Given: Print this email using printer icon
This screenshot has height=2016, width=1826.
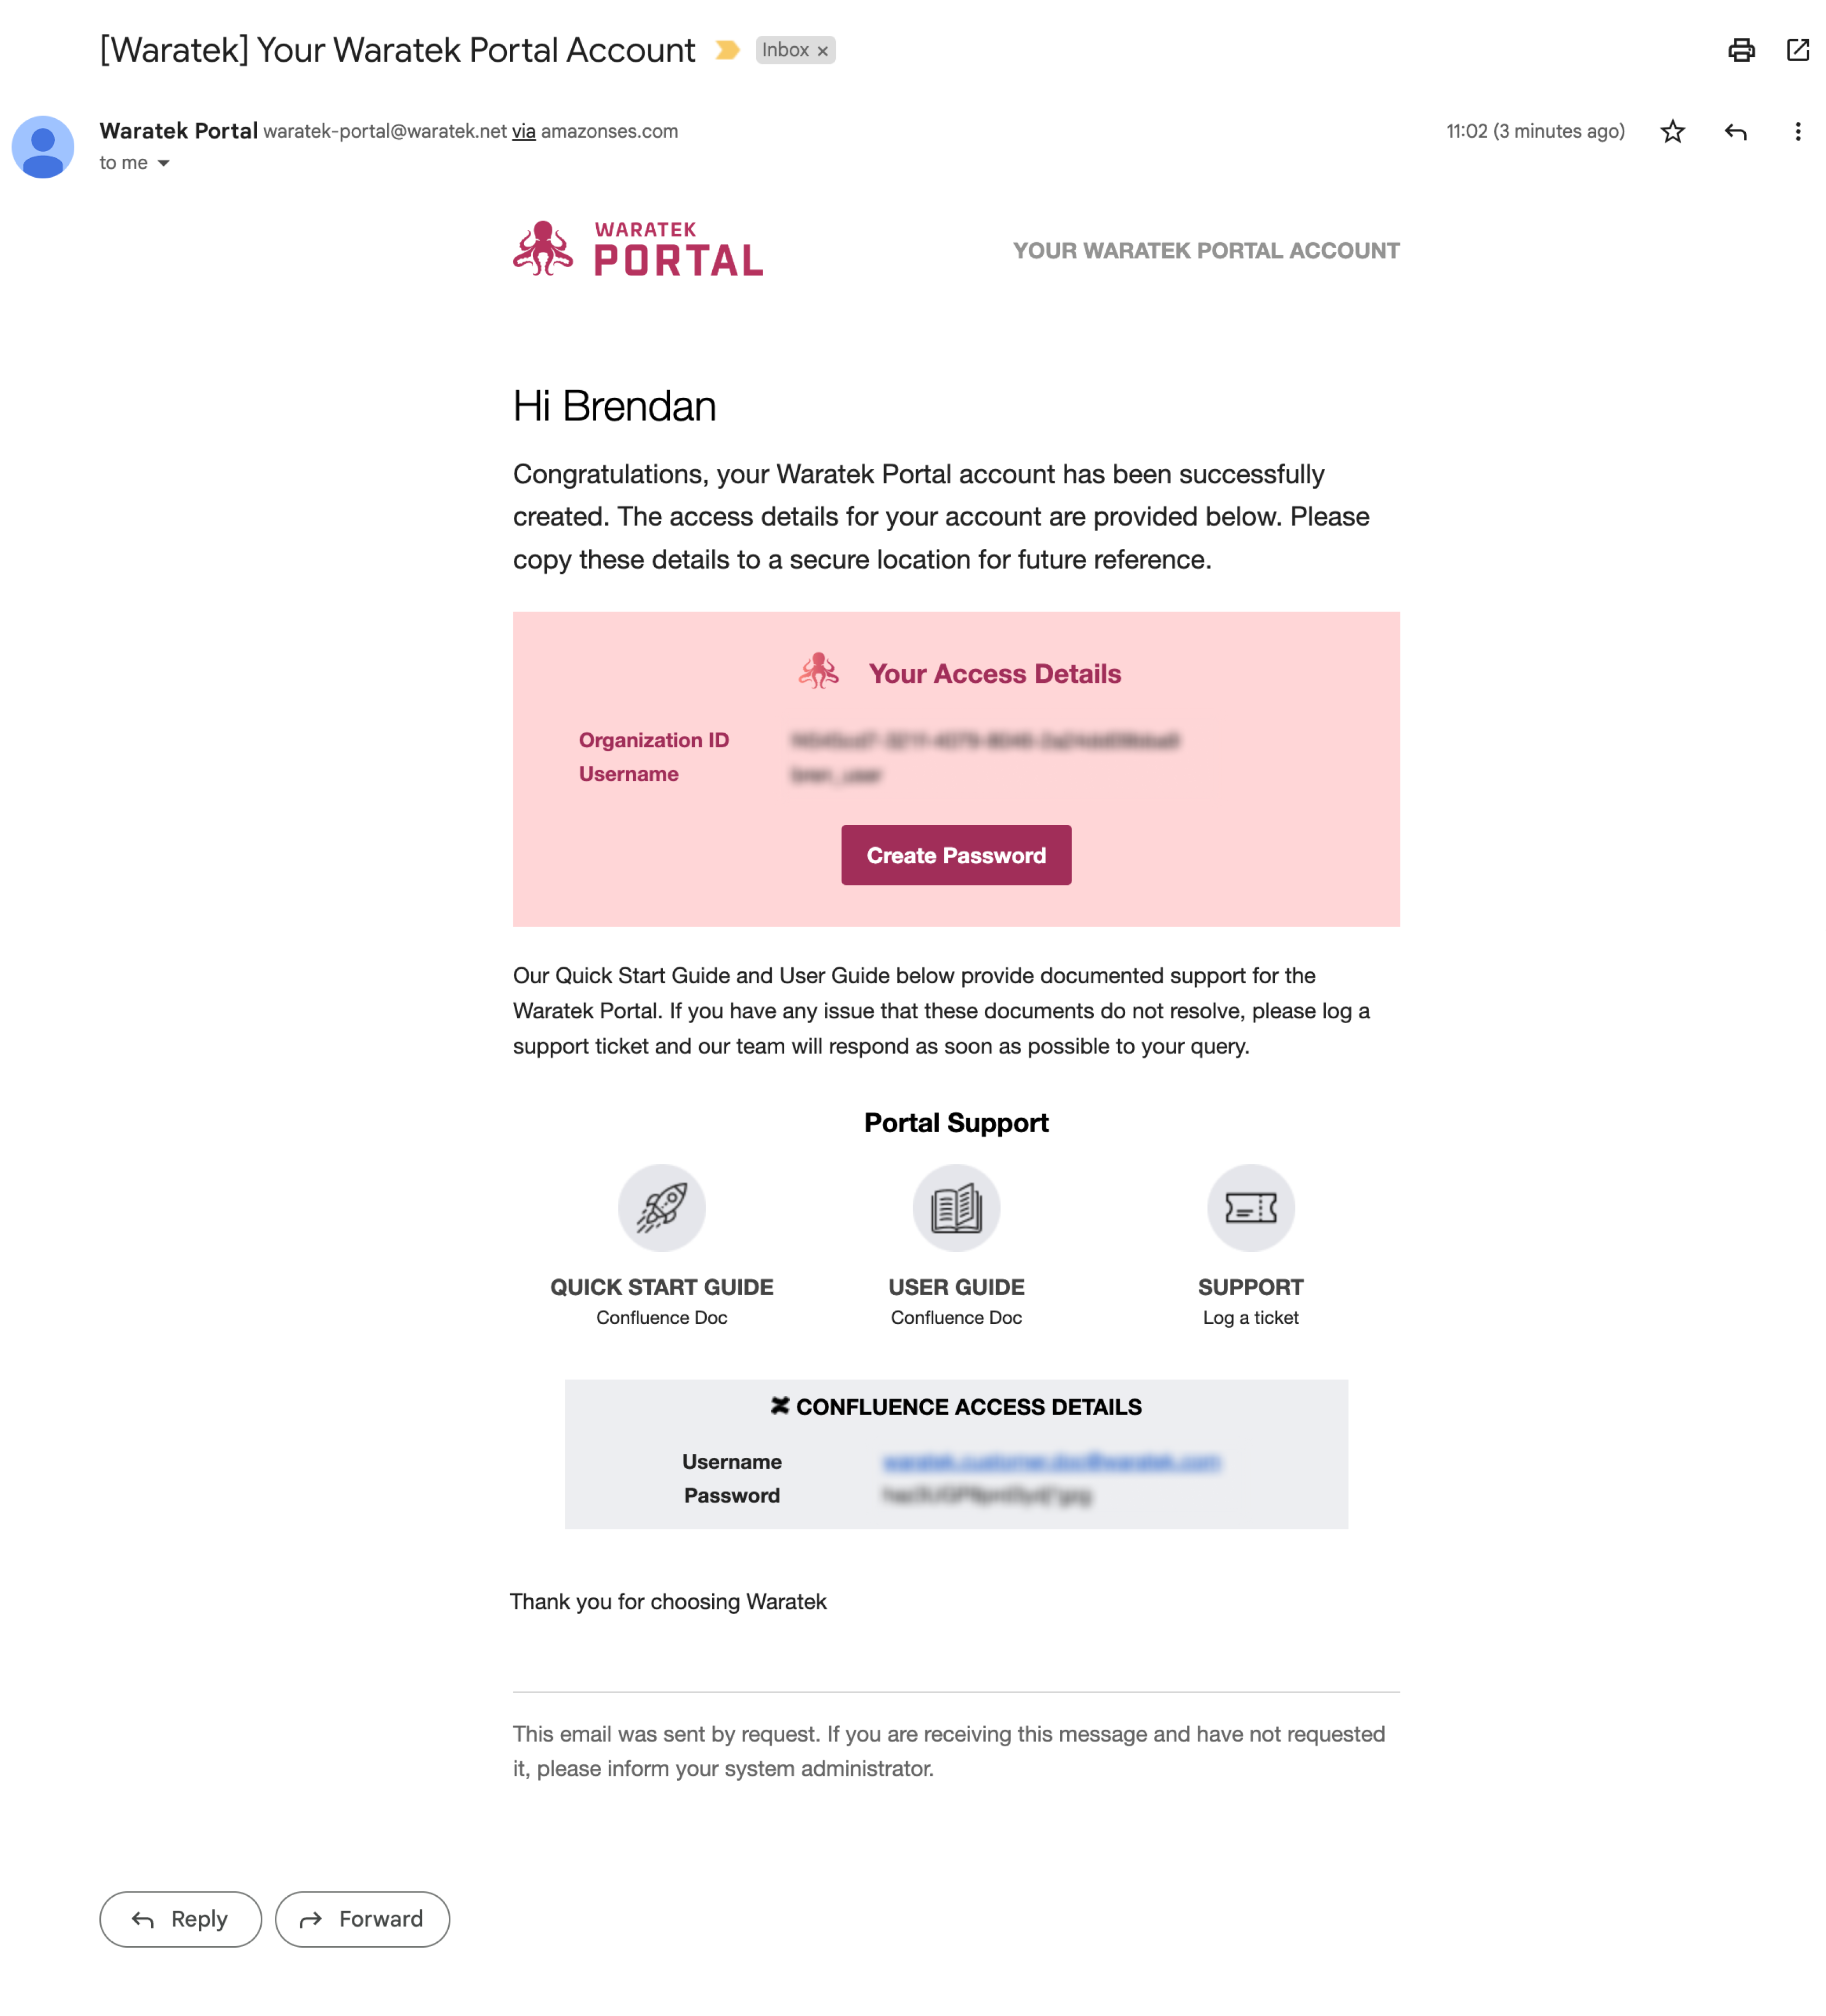Looking at the screenshot, I should pos(1741,50).
